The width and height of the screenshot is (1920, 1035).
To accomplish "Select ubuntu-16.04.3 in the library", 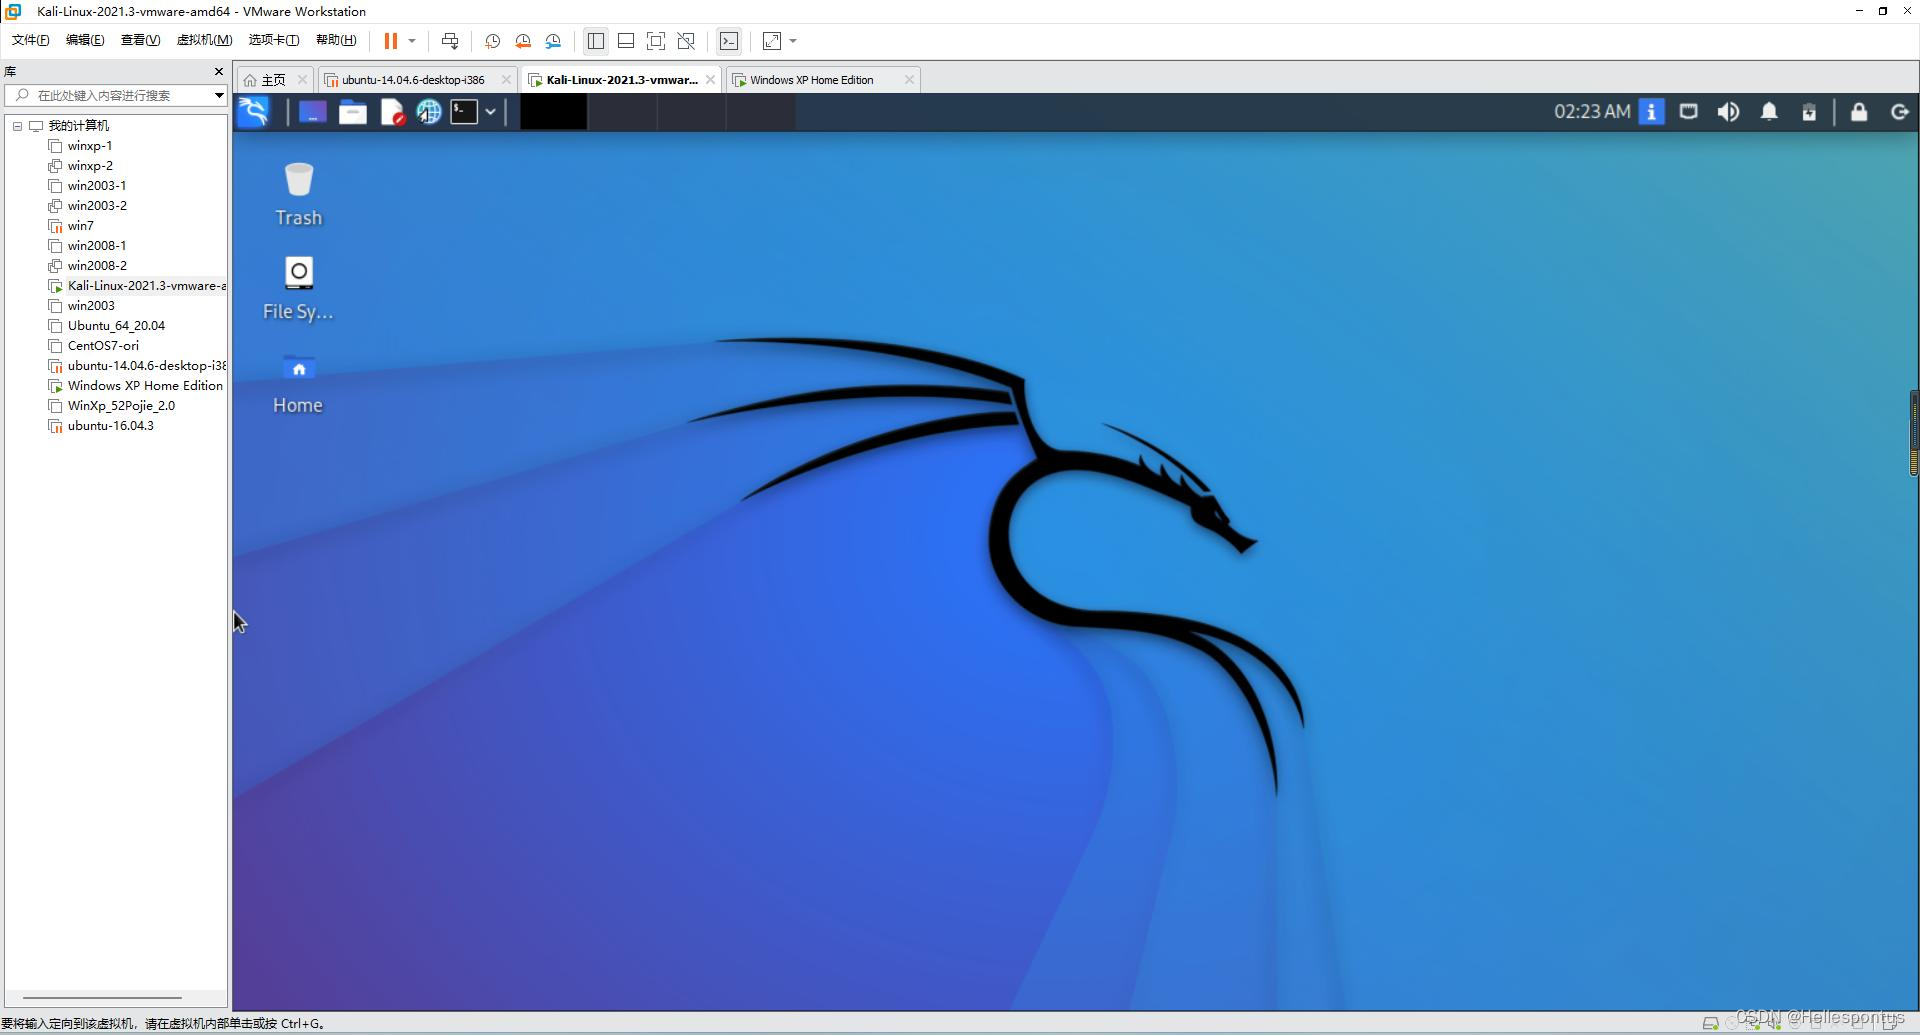I will [x=110, y=426].
